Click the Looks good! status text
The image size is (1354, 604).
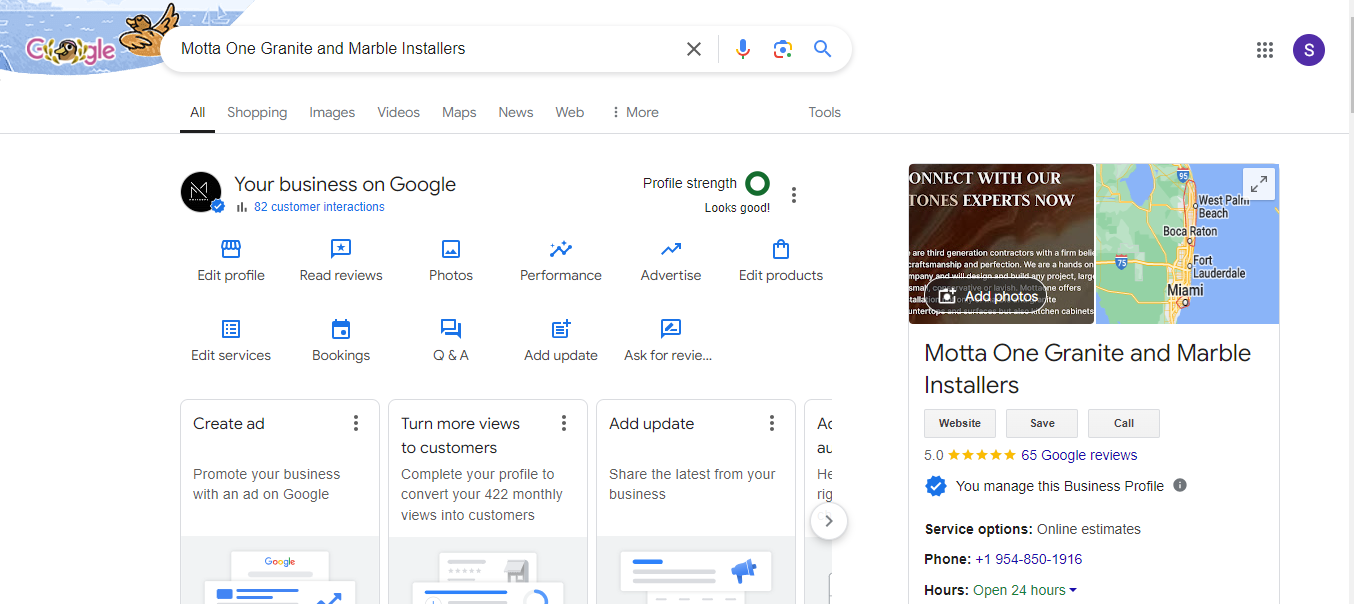click(737, 208)
